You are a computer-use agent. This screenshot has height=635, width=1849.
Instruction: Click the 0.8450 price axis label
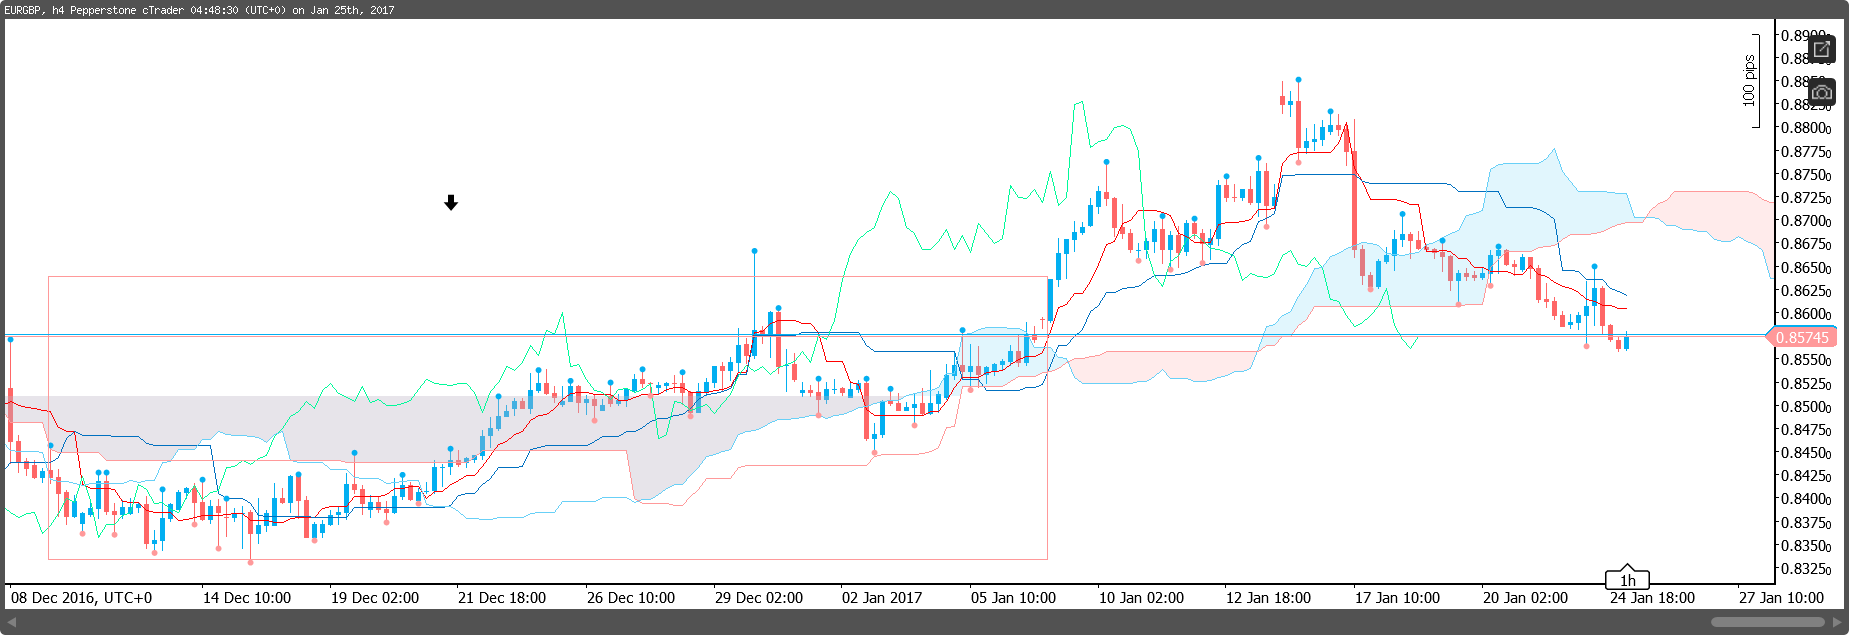pos(1806,453)
